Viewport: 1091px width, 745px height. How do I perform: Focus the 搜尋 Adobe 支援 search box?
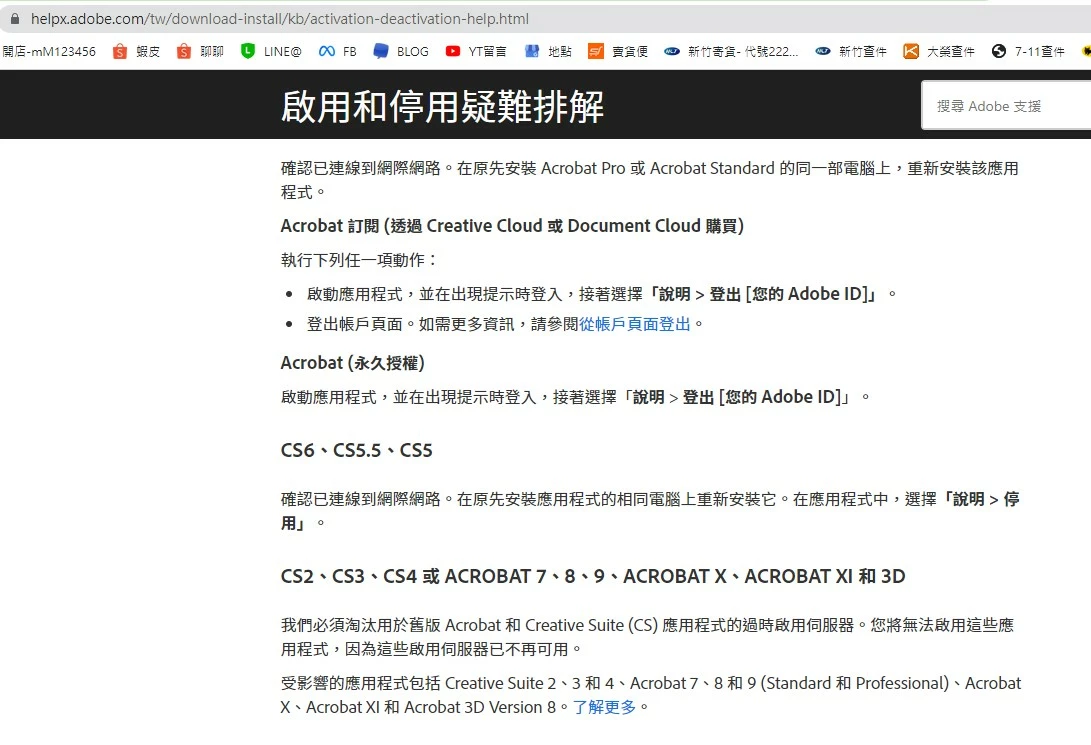point(1006,106)
